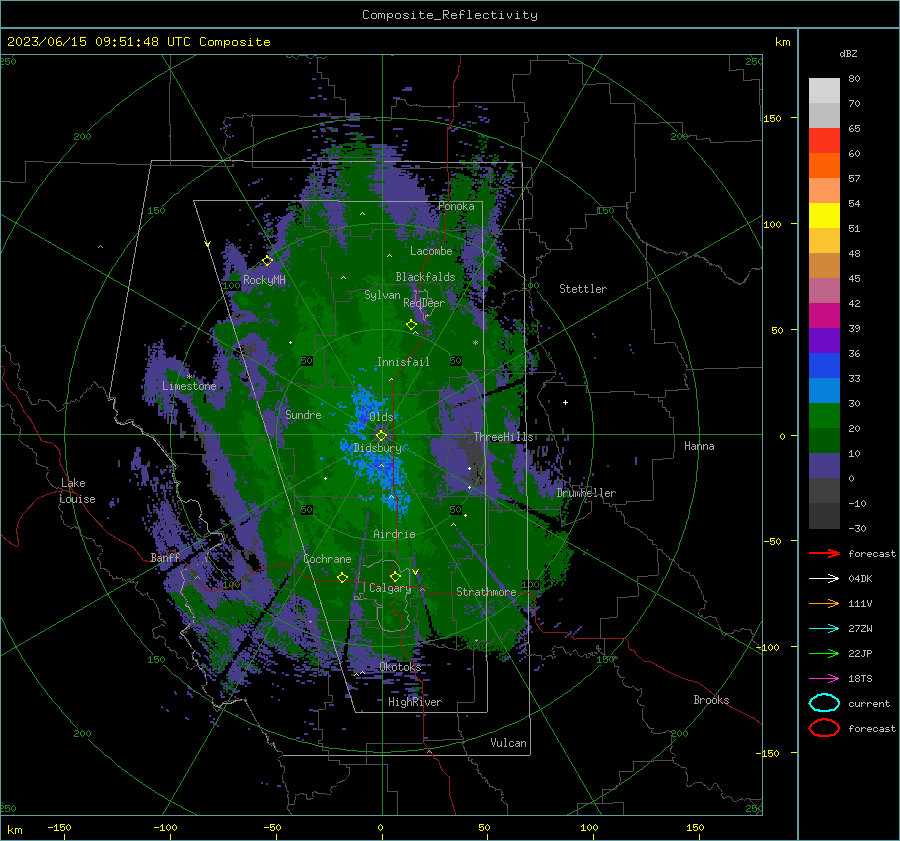Viewport: 900px width, 841px height.
Task: Click the 18TS legend text
Action: (860, 679)
